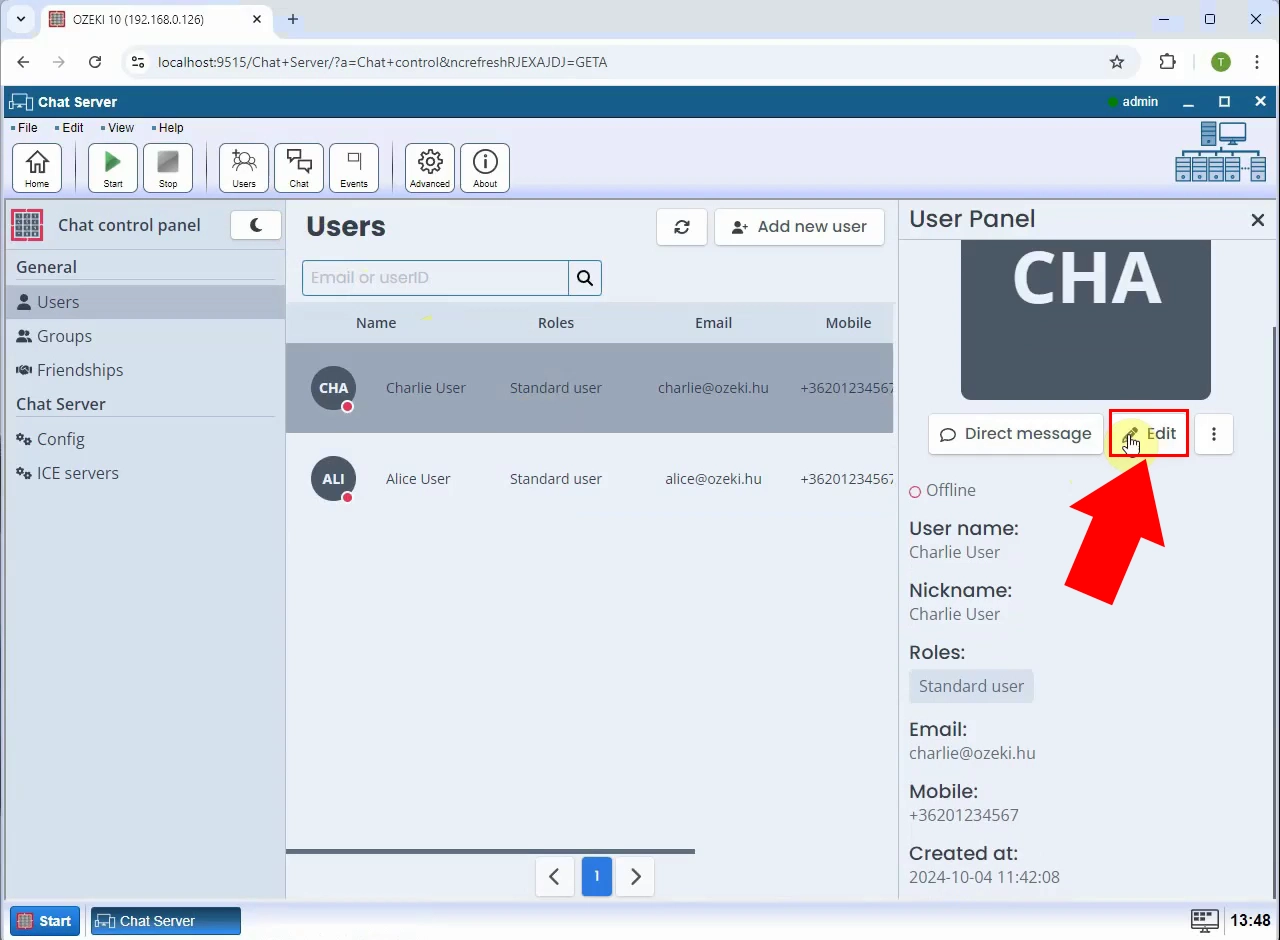Click the table's horizontal scrollbar
Screen dimensions: 1280x940
[490, 852]
